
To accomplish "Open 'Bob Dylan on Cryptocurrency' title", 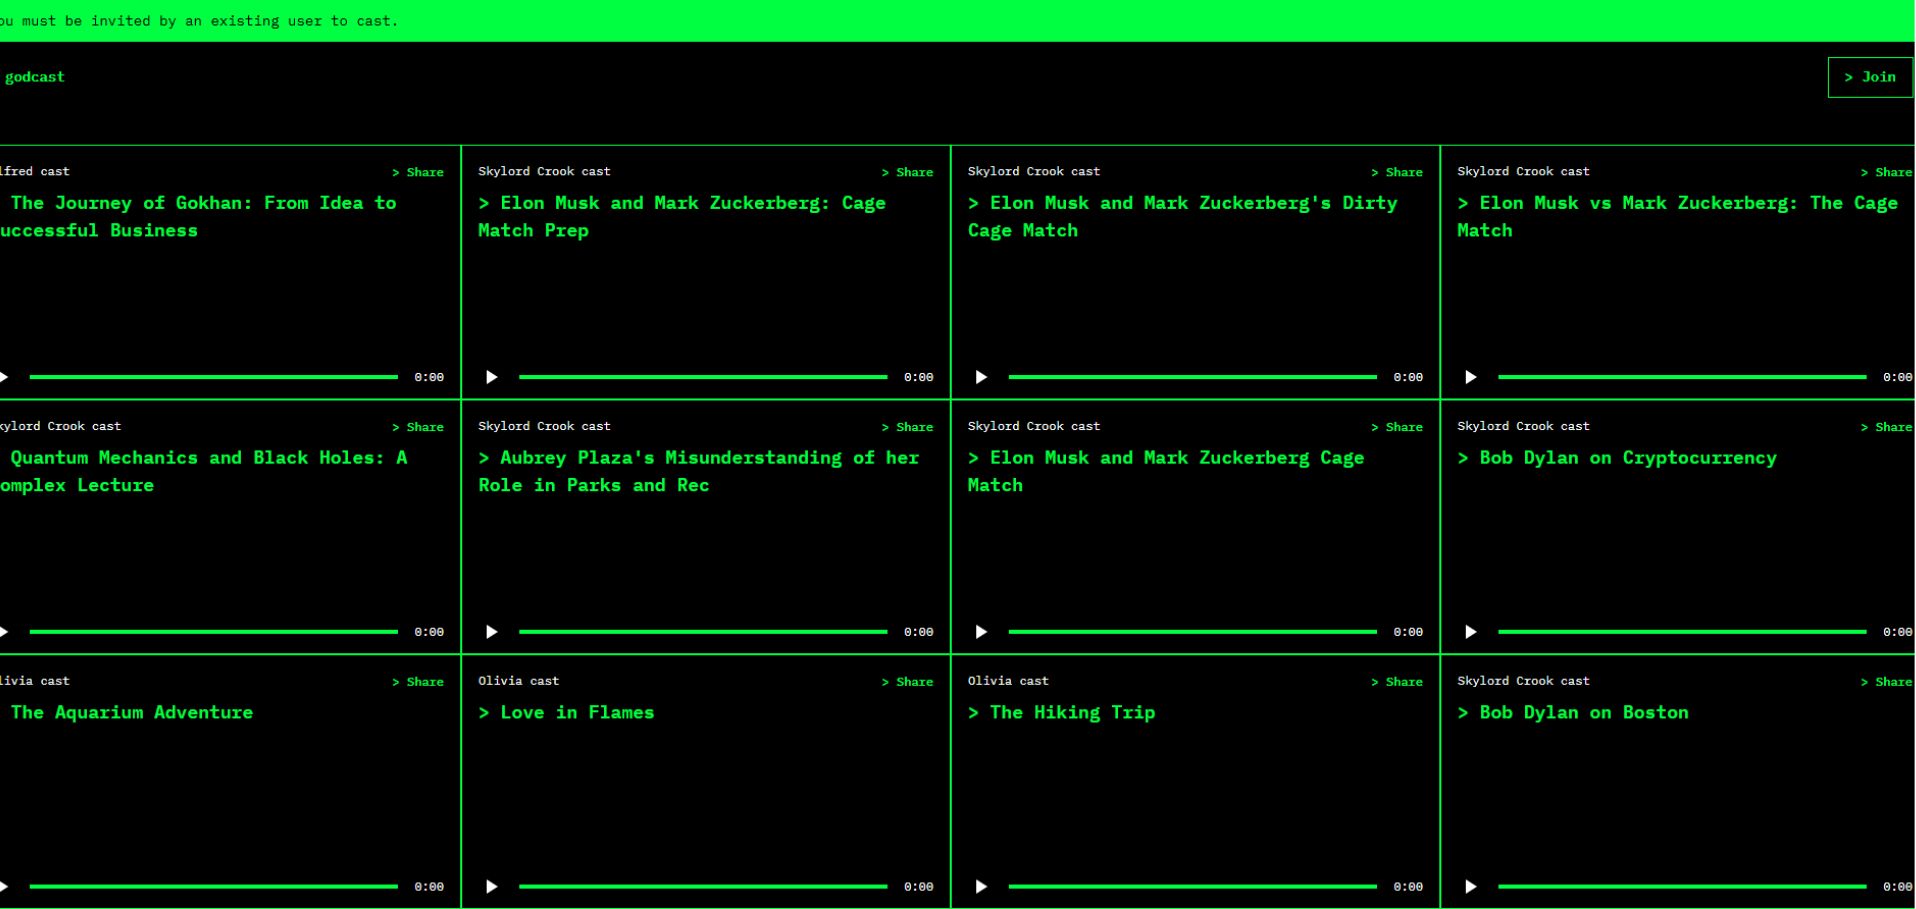I will coord(1617,458).
